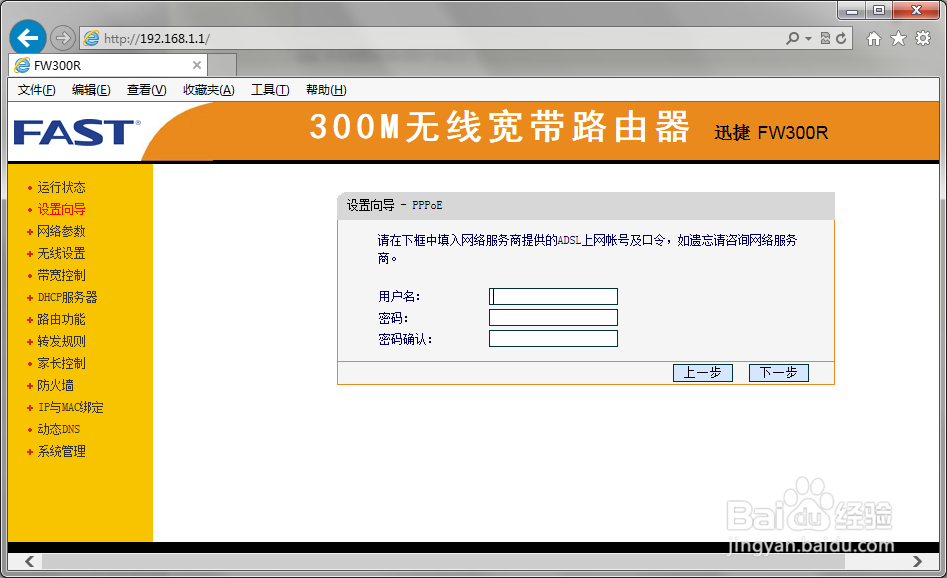The width and height of the screenshot is (947, 578).
Task: Open 家长控制 in the sidebar
Action: tap(61, 364)
